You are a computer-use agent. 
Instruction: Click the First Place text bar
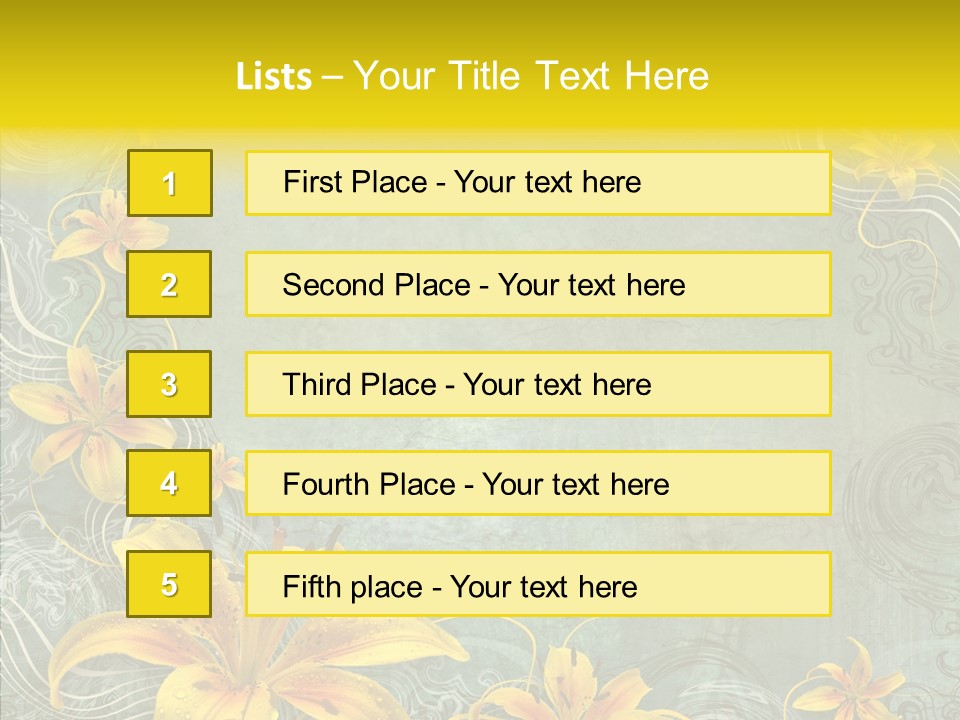click(x=538, y=183)
